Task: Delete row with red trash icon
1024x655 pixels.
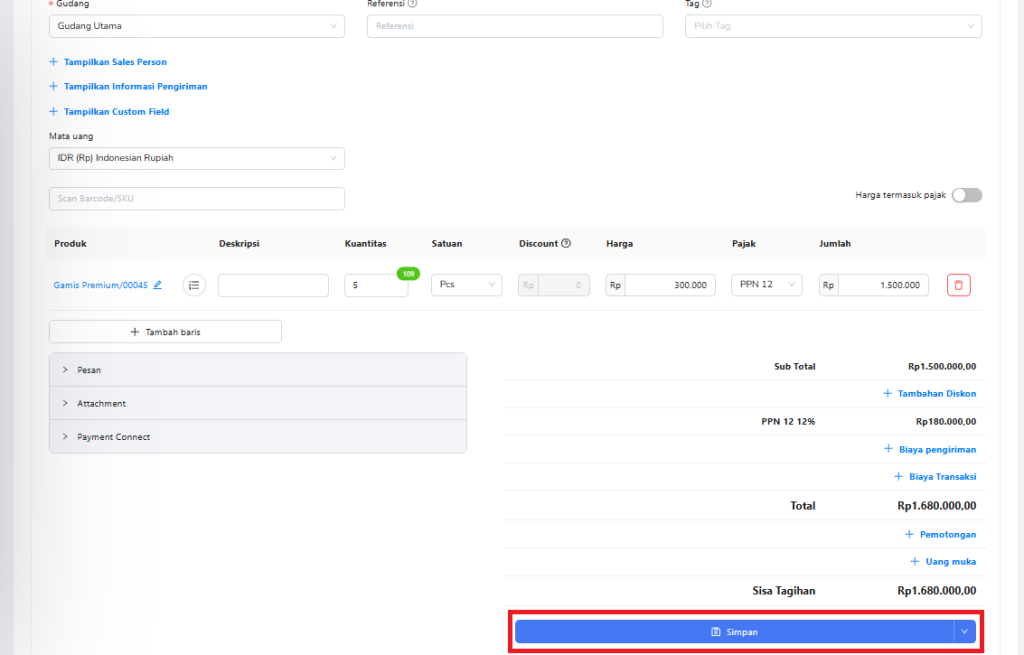Action: pyautogui.click(x=959, y=285)
